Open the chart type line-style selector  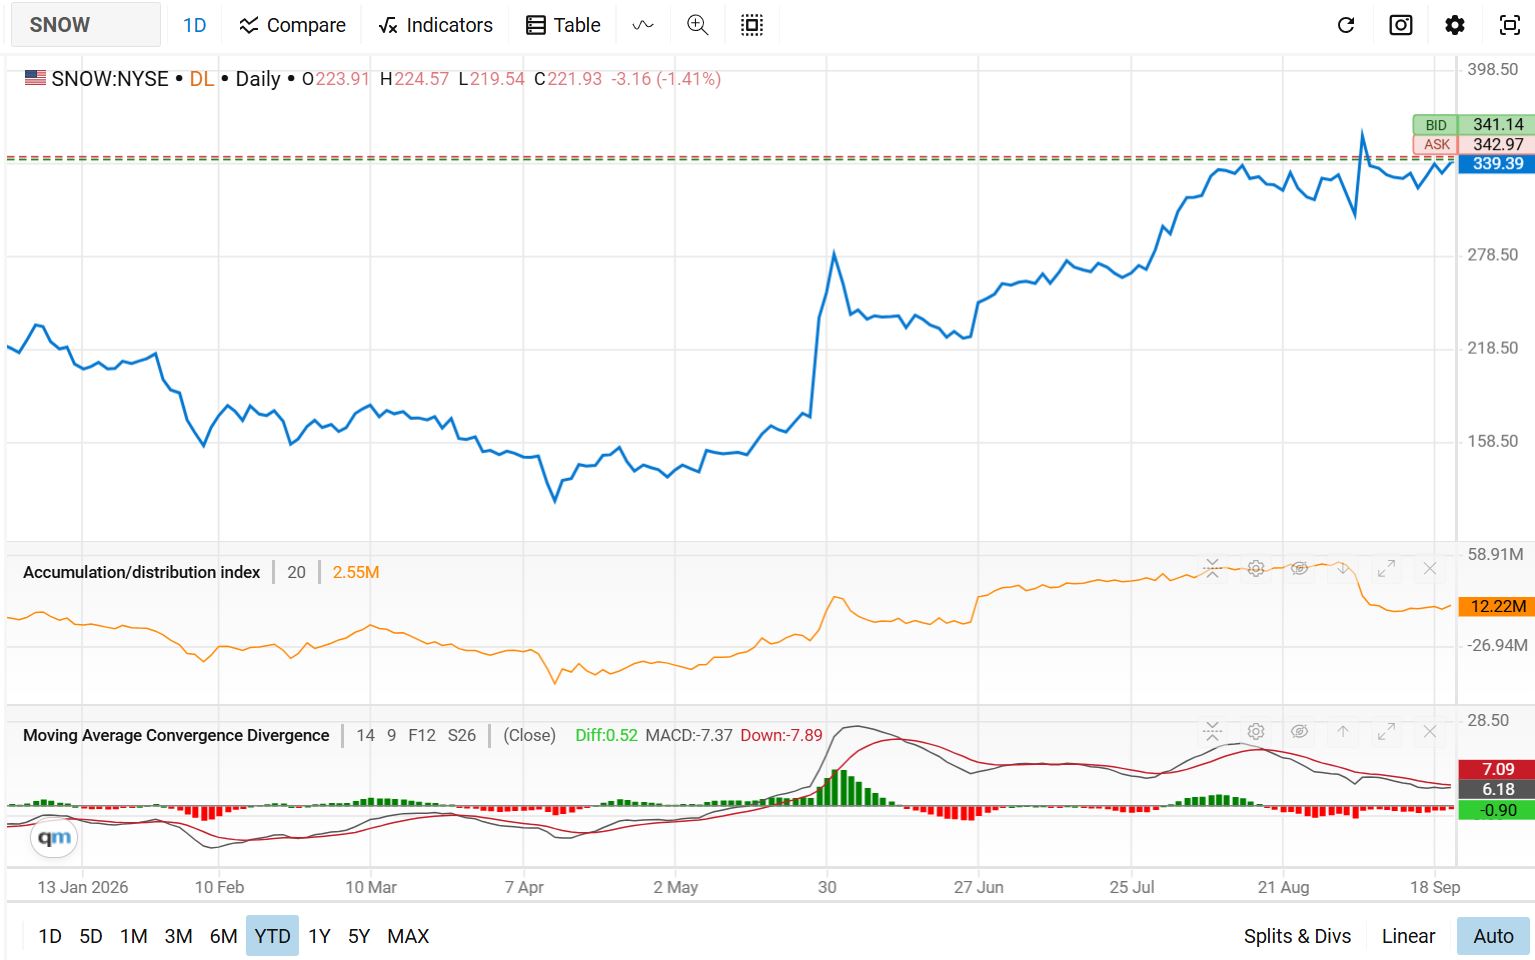[x=643, y=25]
